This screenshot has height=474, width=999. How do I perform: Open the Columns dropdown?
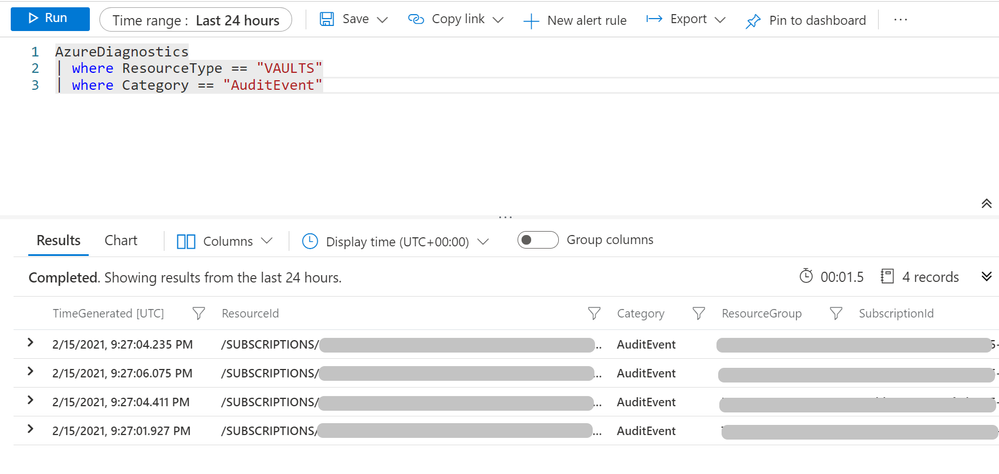[x=225, y=241]
